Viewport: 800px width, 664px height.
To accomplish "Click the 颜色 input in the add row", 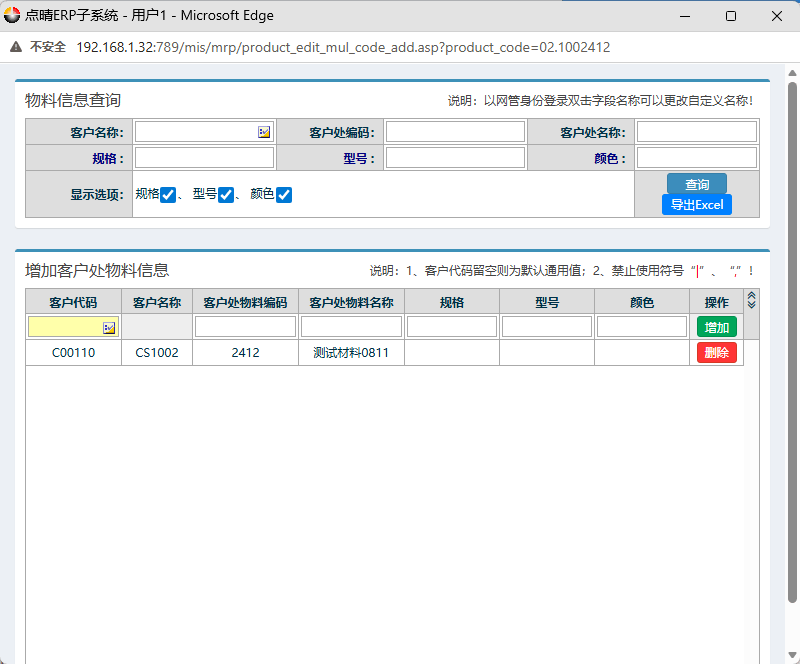I will click(x=642, y=327).
